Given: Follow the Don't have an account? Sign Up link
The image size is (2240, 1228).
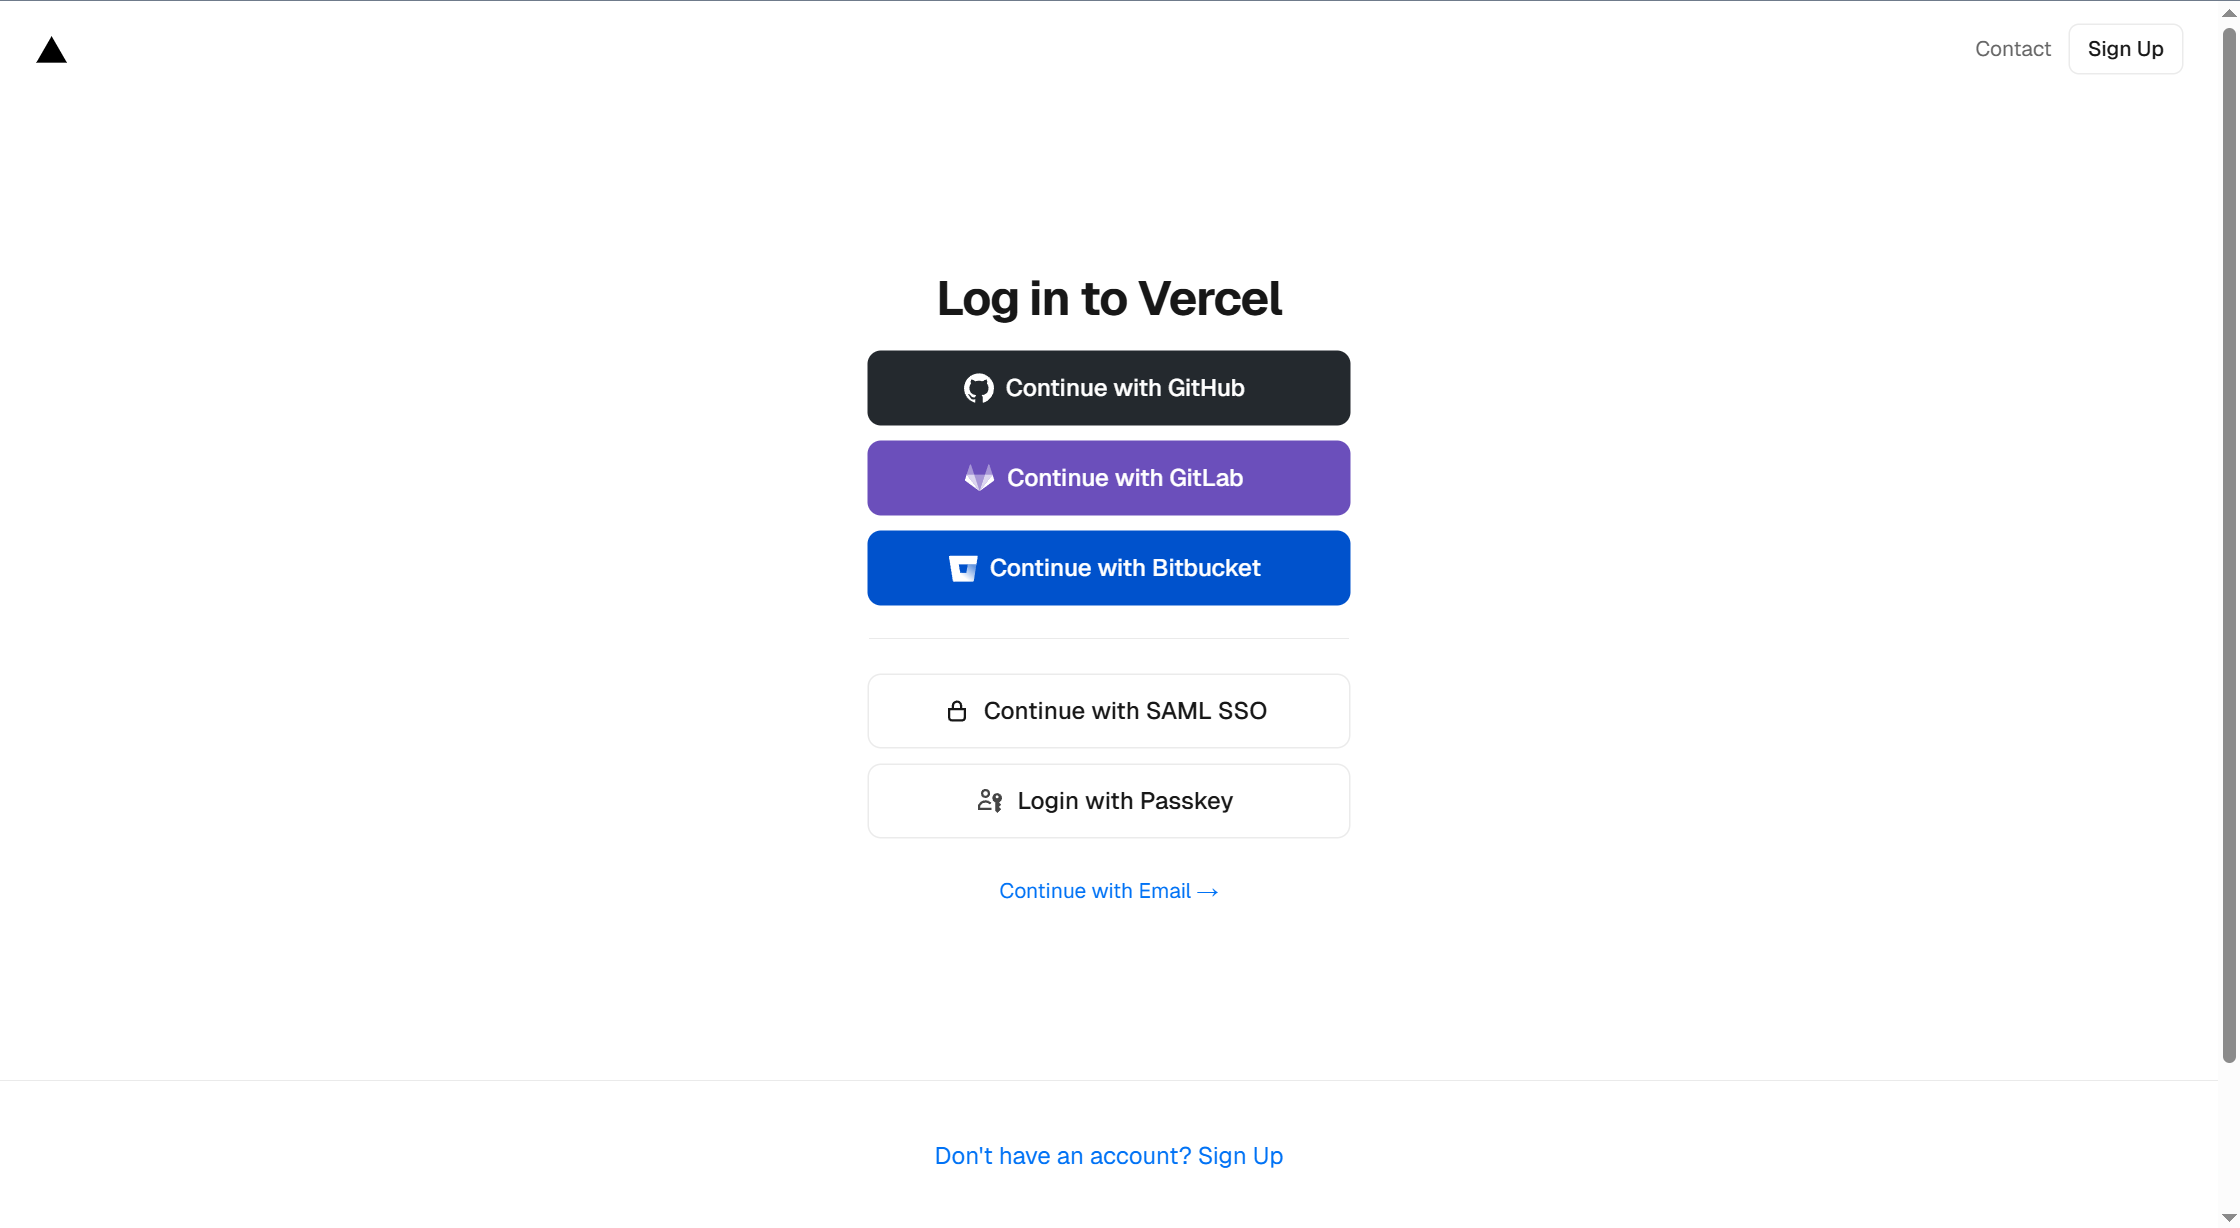Looking at the screenshot, I should [x=1109, y=1156].
